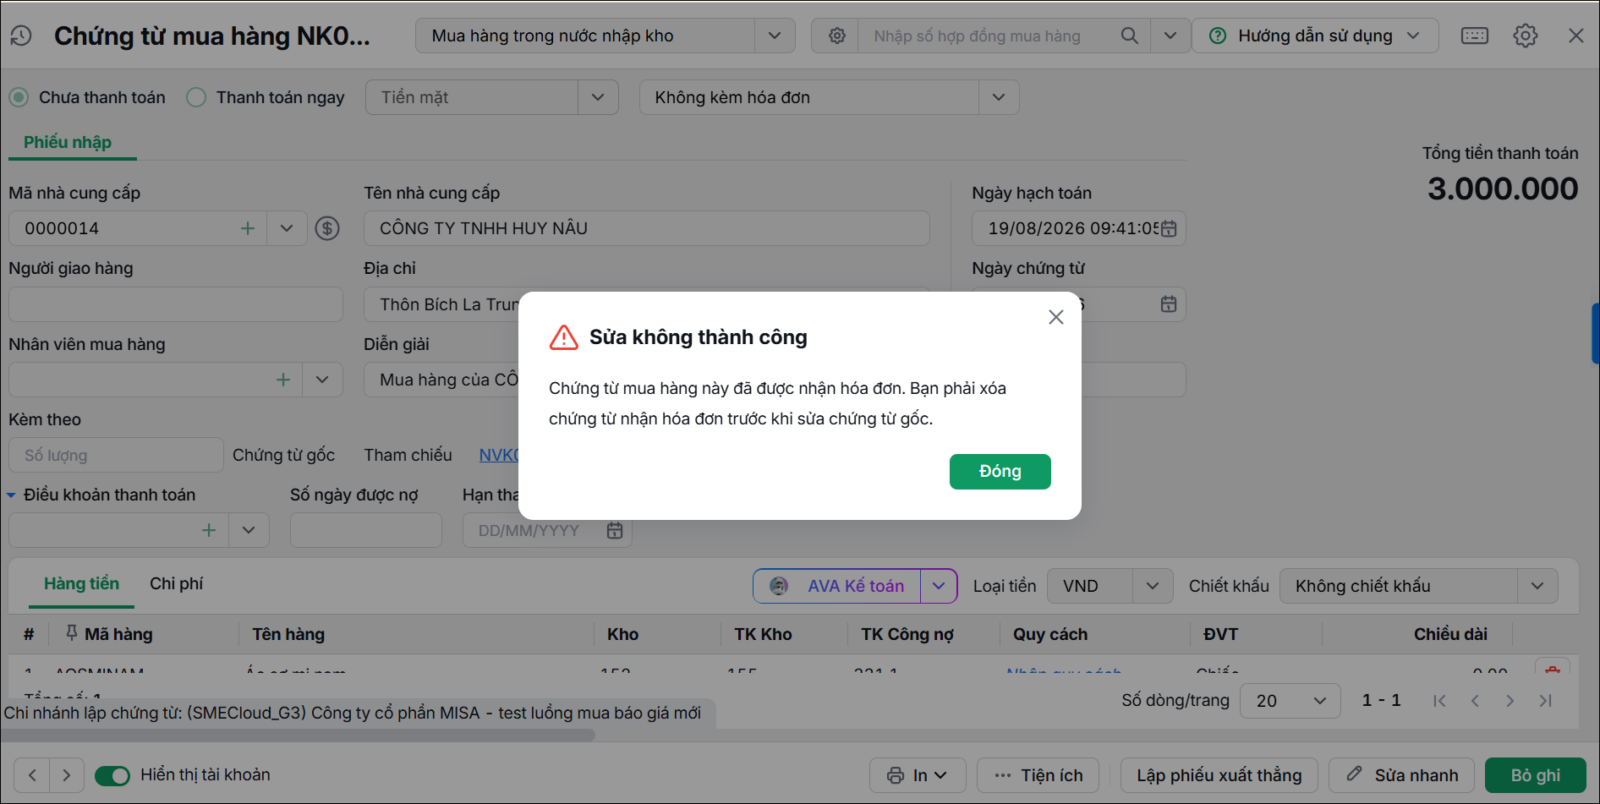Viewport: 1600px width, 804px height.
Task: Click the contract settings gear icon
Action: tap(837, 36)
